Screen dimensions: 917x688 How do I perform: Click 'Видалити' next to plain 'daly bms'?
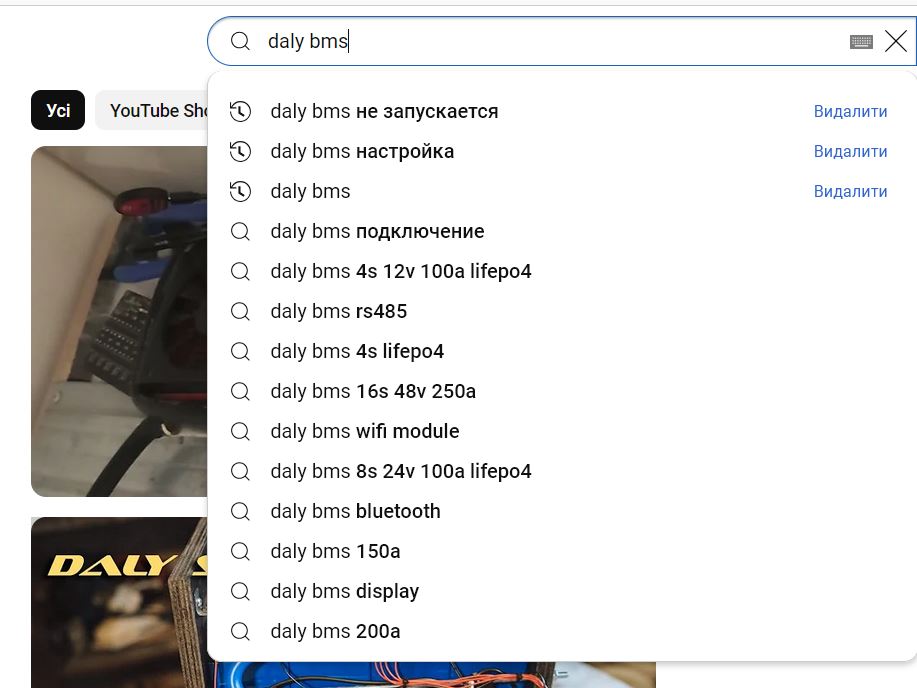(x=850, y=191)
